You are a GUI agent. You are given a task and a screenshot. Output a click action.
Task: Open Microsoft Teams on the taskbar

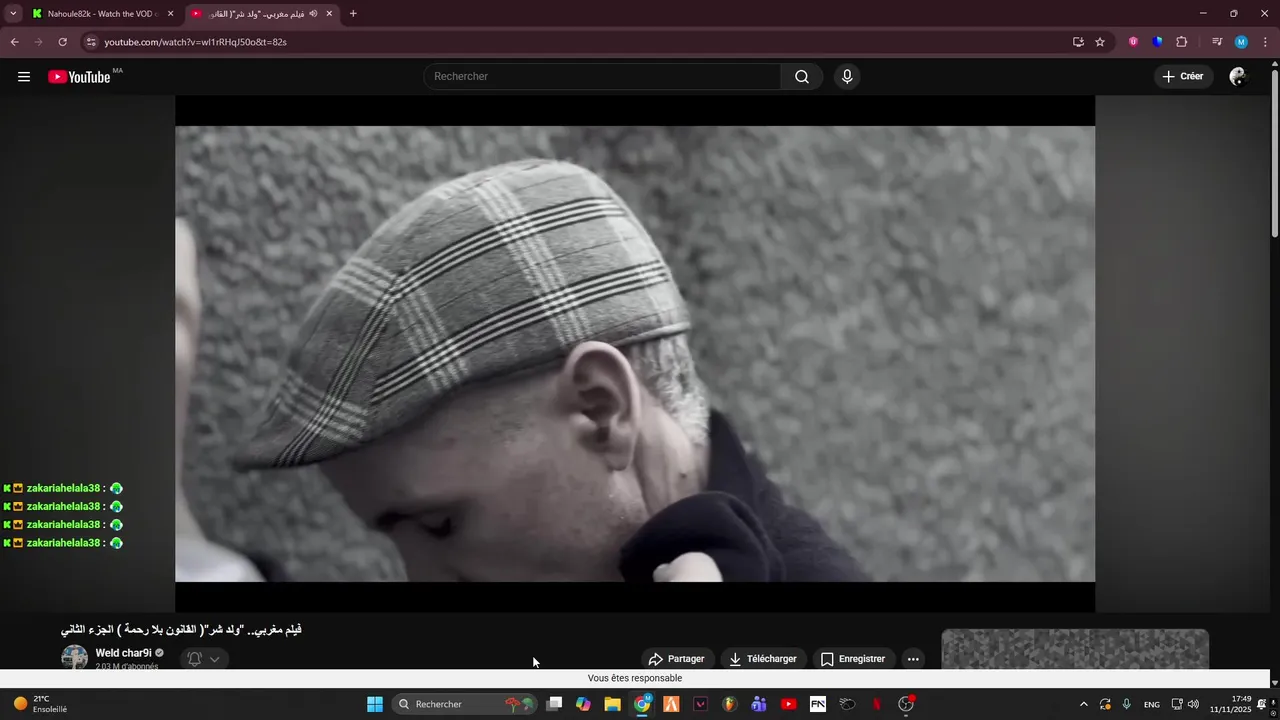click(x=759, y=704)
